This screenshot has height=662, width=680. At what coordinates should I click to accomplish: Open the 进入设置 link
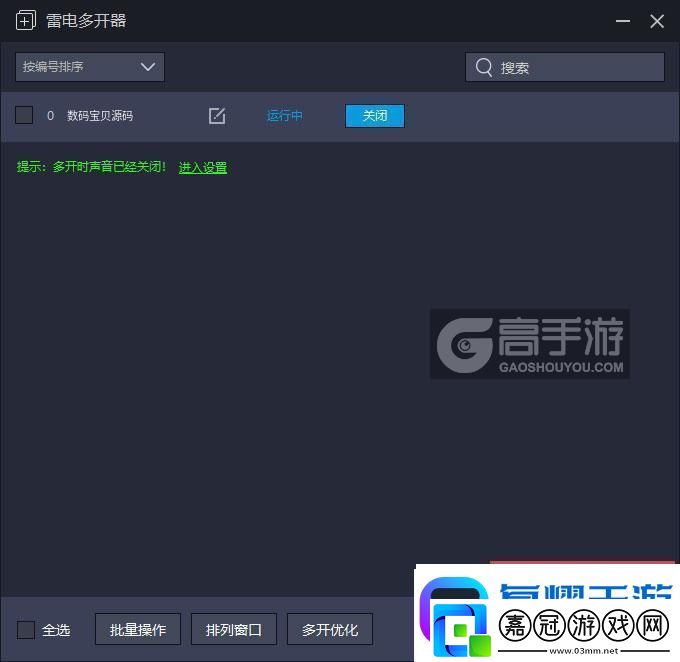click(x=203, y=167)
